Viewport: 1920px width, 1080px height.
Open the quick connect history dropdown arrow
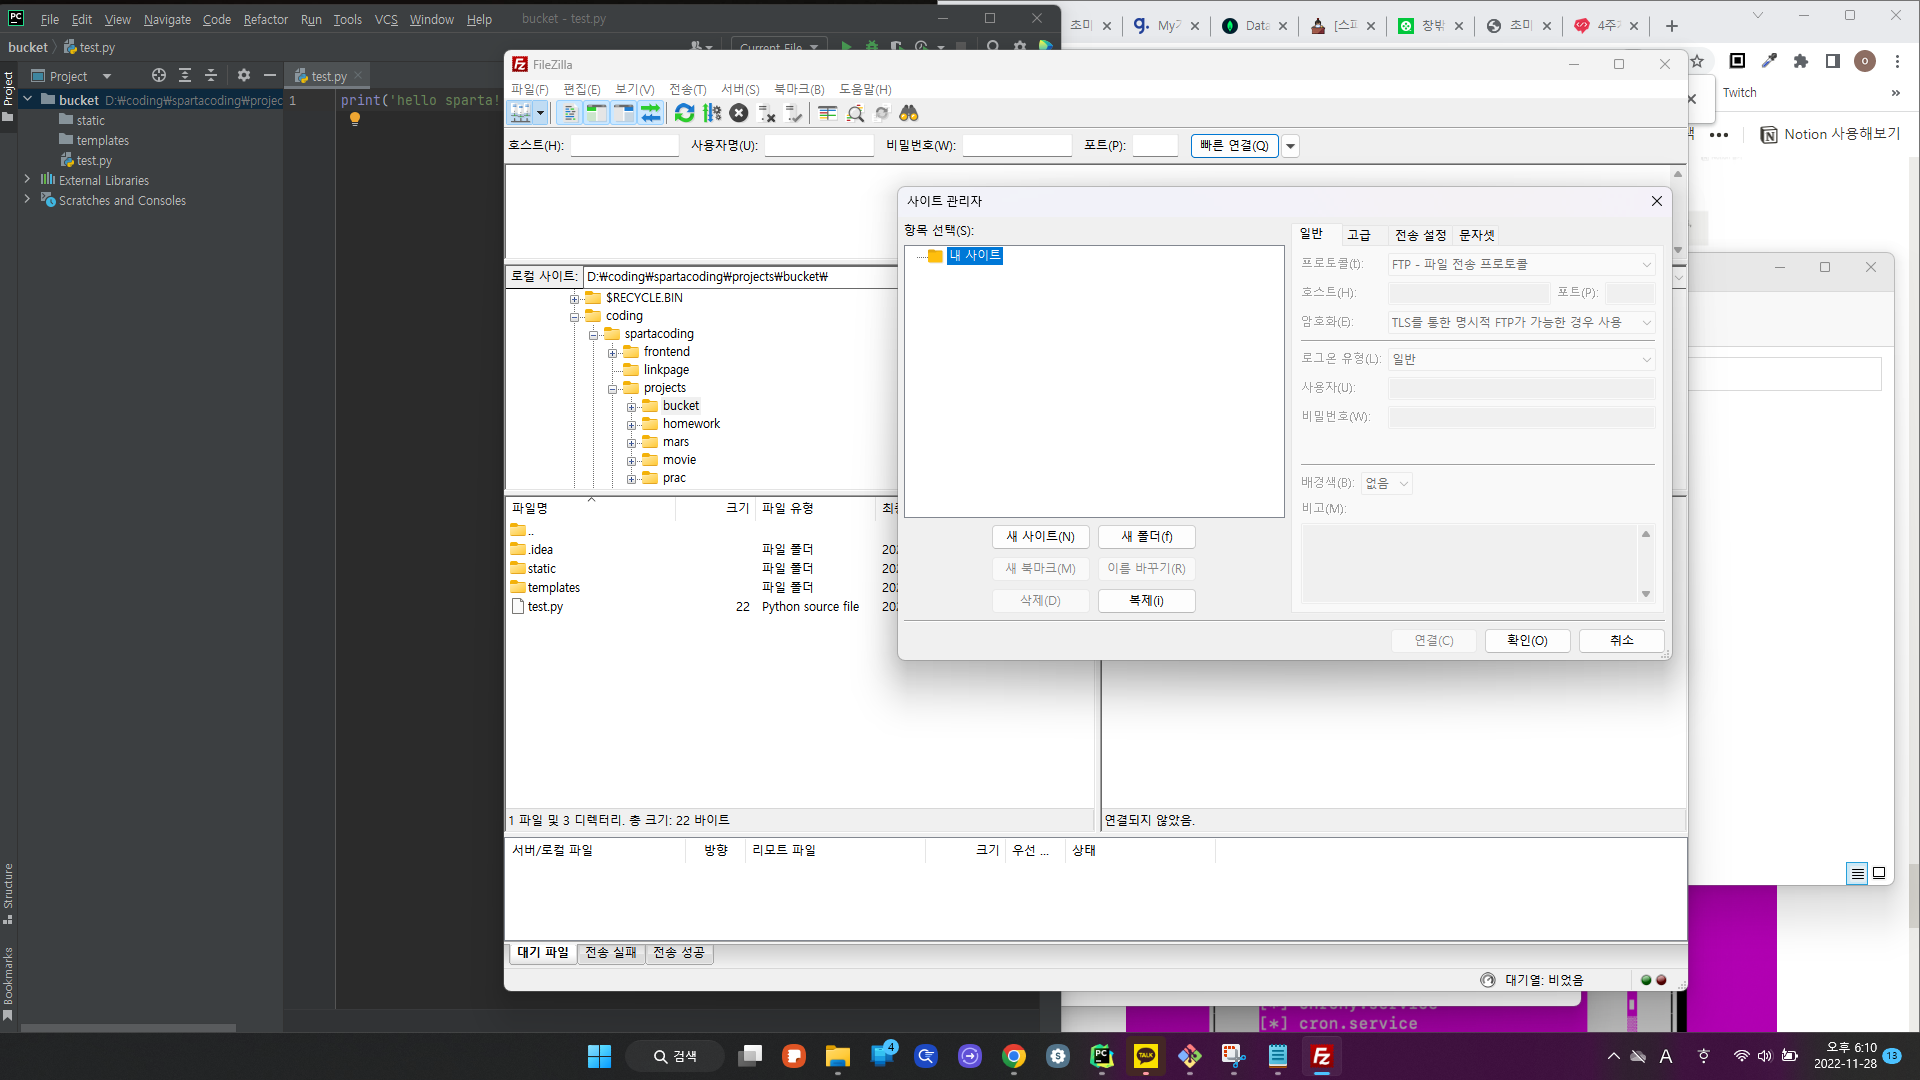click(x=1291, y=146)
